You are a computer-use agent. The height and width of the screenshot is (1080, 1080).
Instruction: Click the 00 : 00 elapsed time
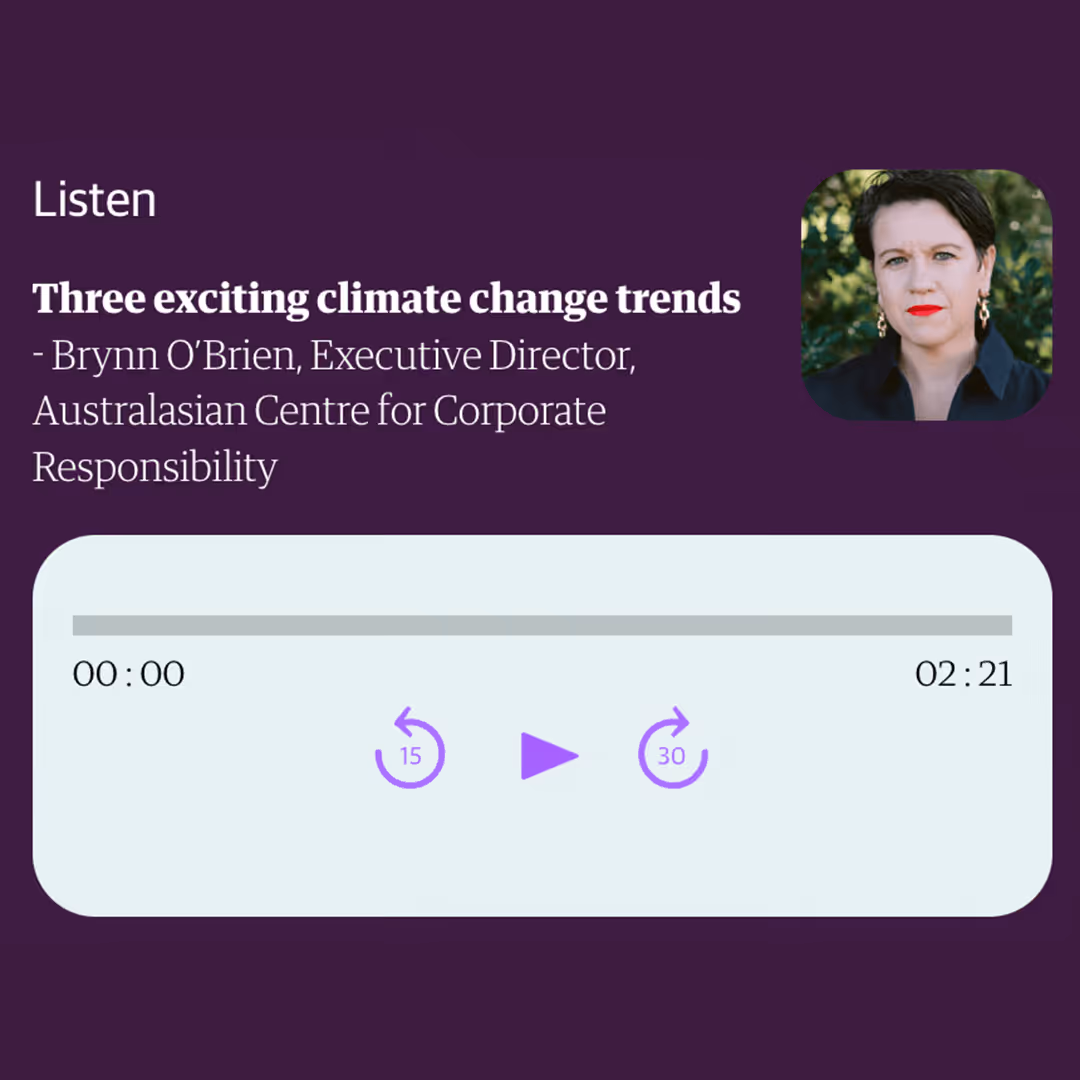point(129,674)
